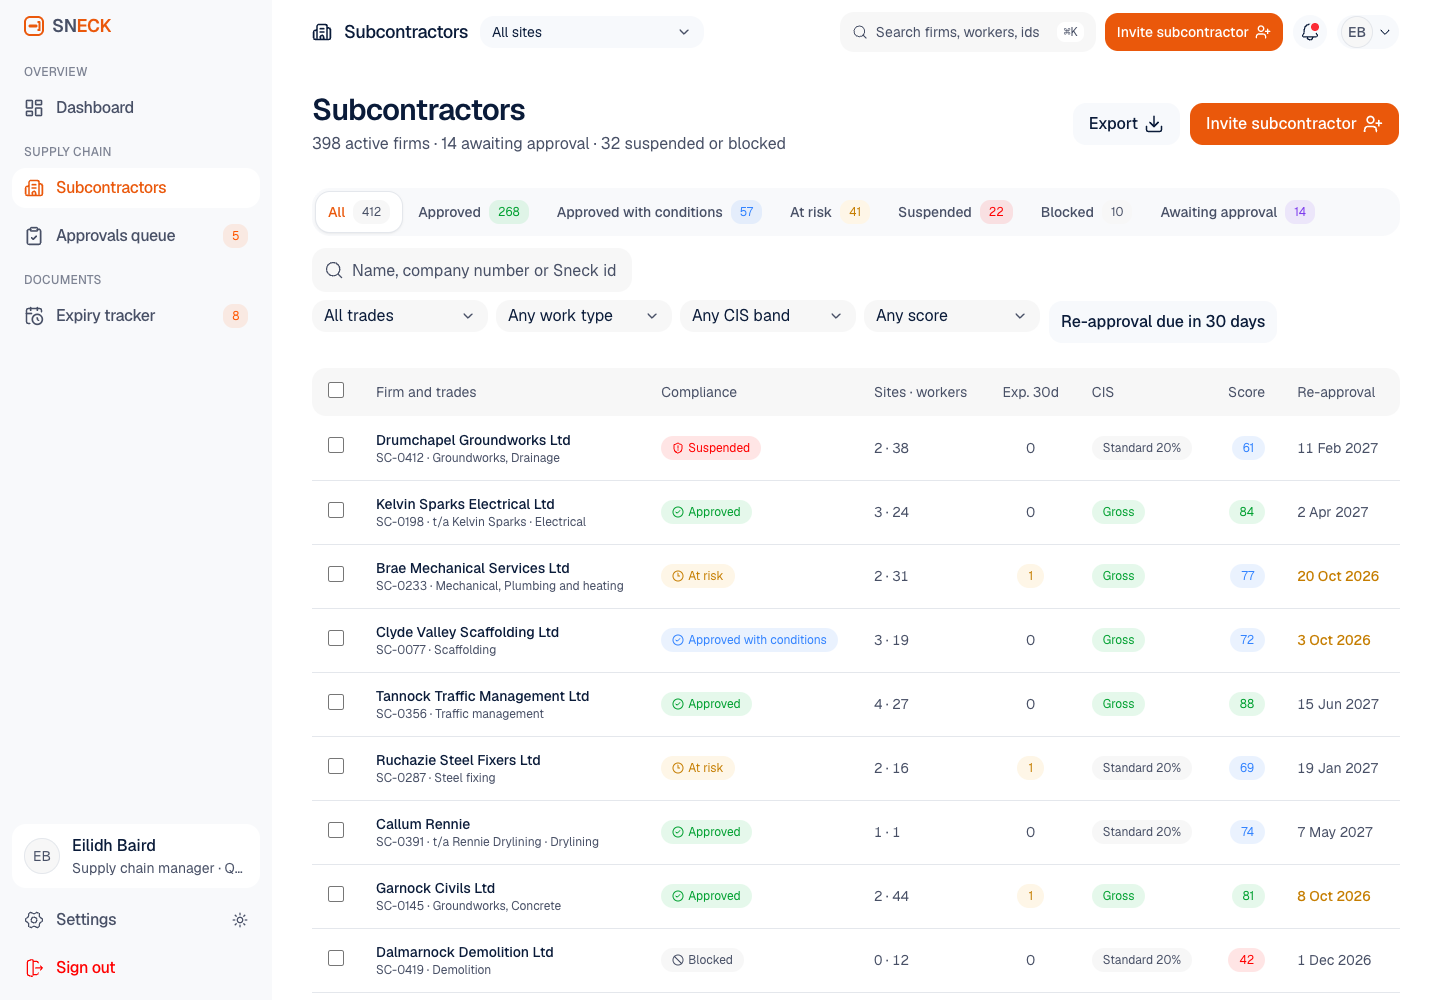Open Tannock Traffic Management Ltd firm
Screen dimensions: 1440x1000
[482, 696]
